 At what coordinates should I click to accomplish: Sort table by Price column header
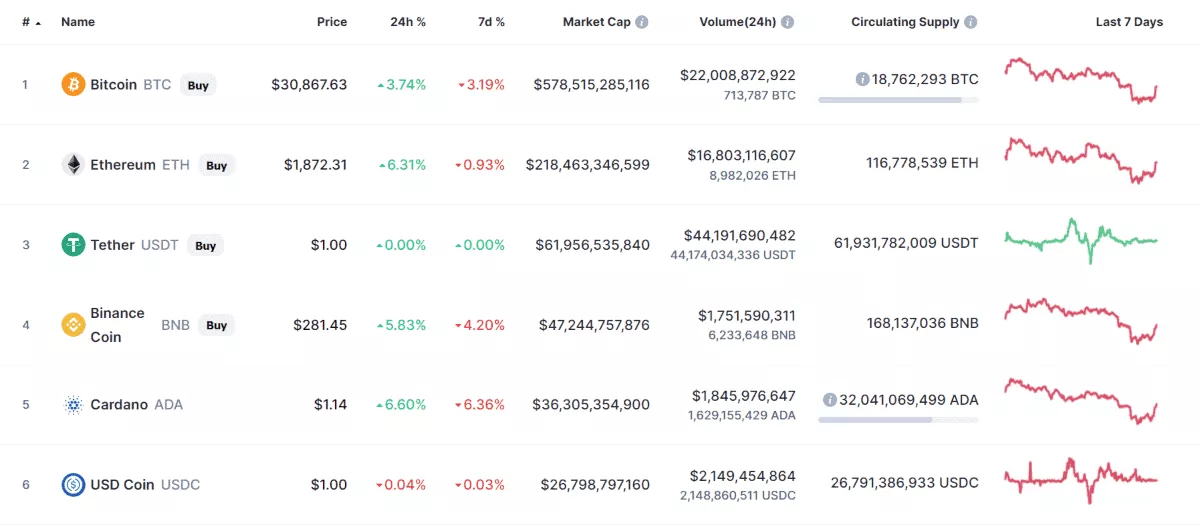coord(332,22)
